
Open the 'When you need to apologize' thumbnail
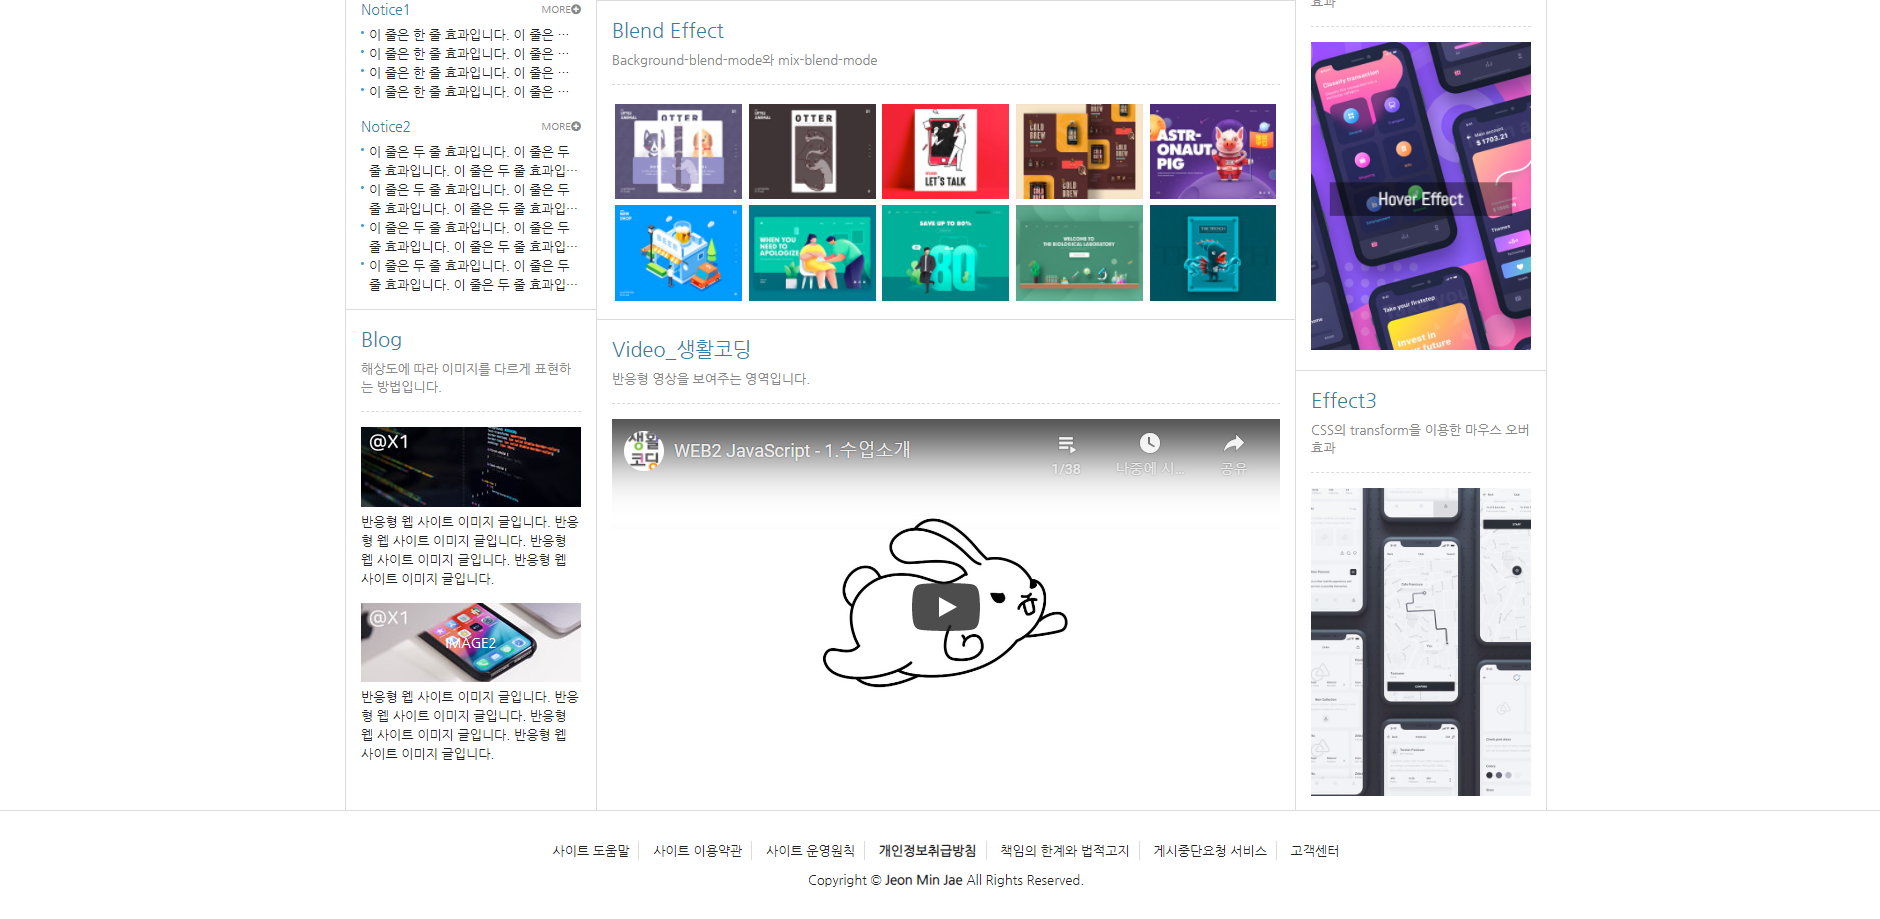[812, 253]
